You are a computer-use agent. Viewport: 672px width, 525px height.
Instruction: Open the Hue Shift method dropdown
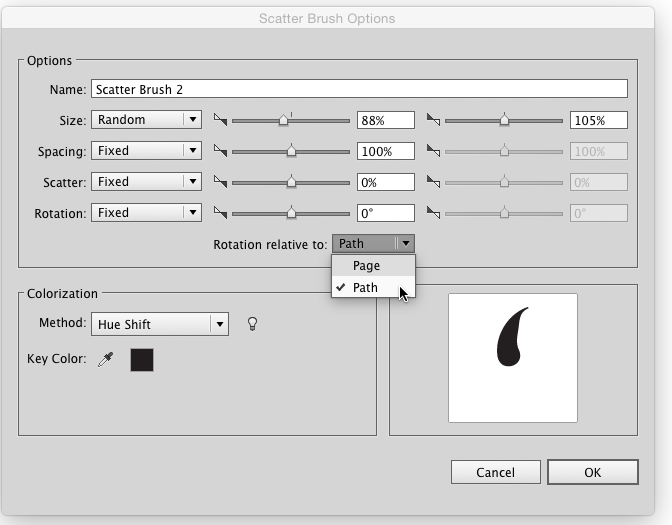coord(159,324)
